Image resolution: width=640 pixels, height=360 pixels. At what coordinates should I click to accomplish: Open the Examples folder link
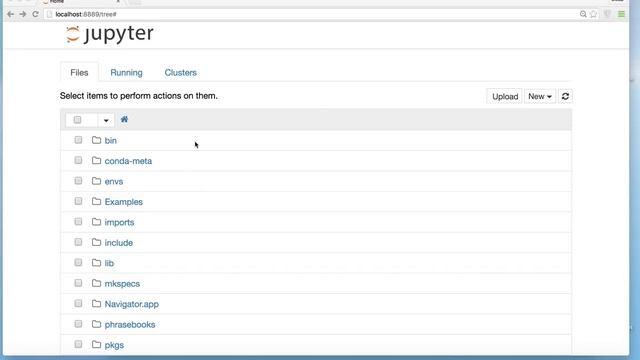[x=124, y=202]
